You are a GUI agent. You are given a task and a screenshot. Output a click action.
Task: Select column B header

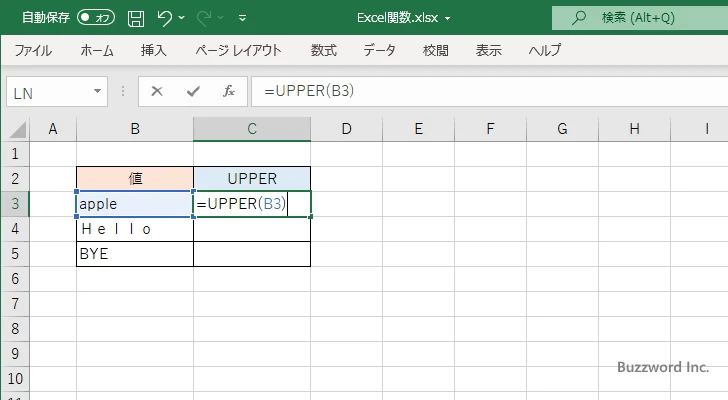[135, 129]
